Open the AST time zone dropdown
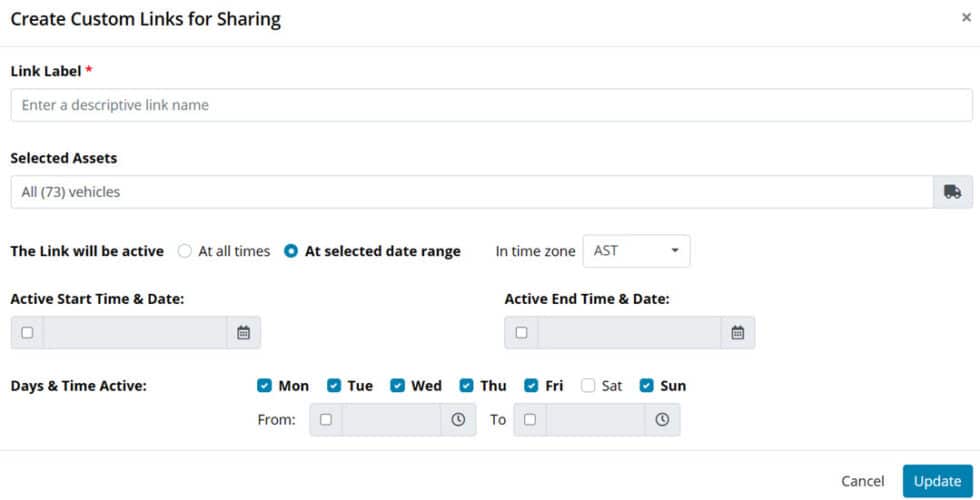The image size is (980, 500). pyautogui.click(x=636, y=251)
